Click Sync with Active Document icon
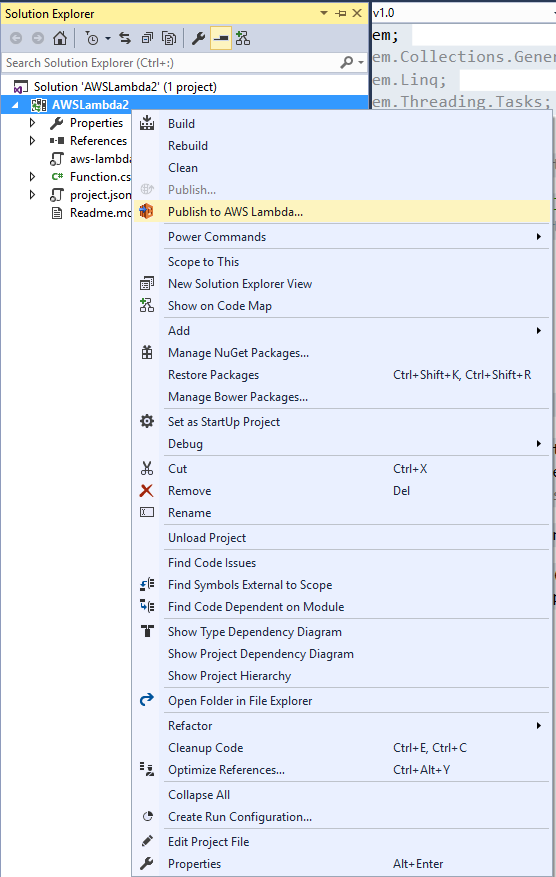 125,38
